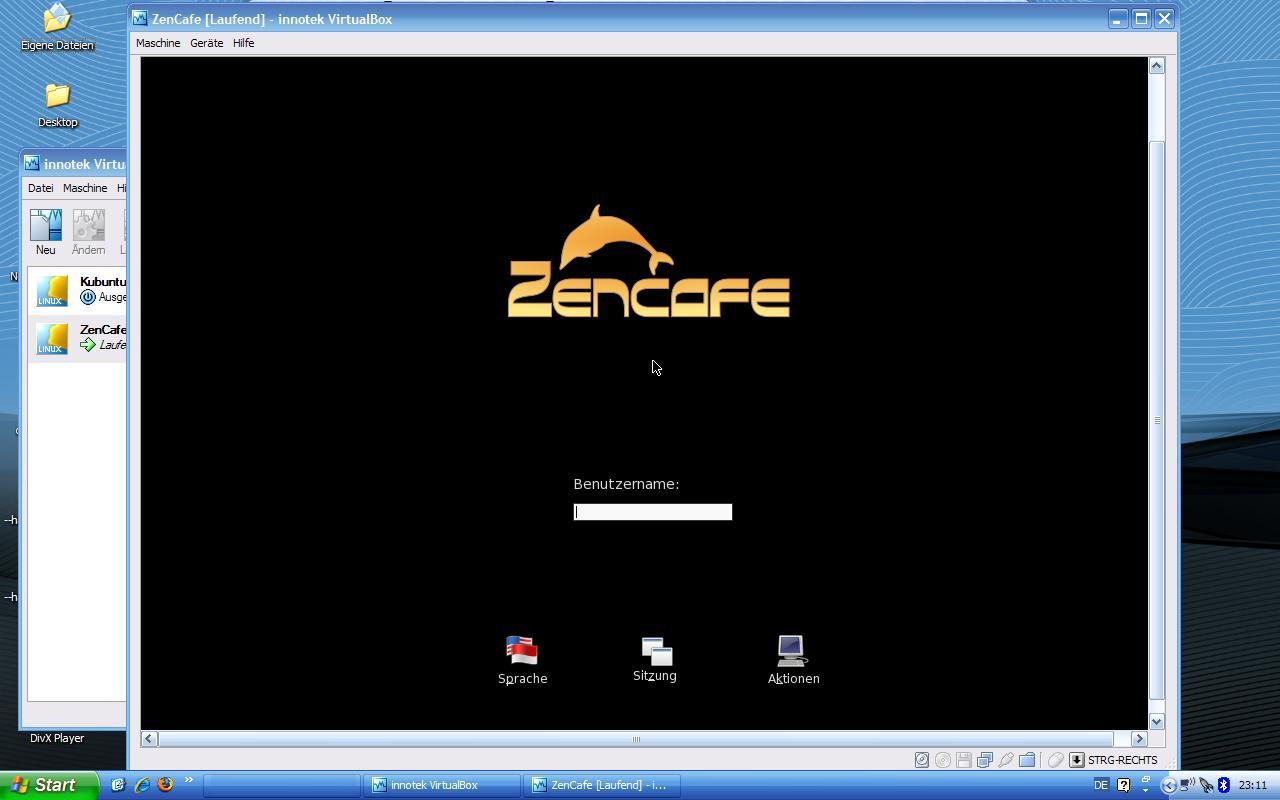
Task: Launch Firefox from quick launch
Action: tap(165, 785)
